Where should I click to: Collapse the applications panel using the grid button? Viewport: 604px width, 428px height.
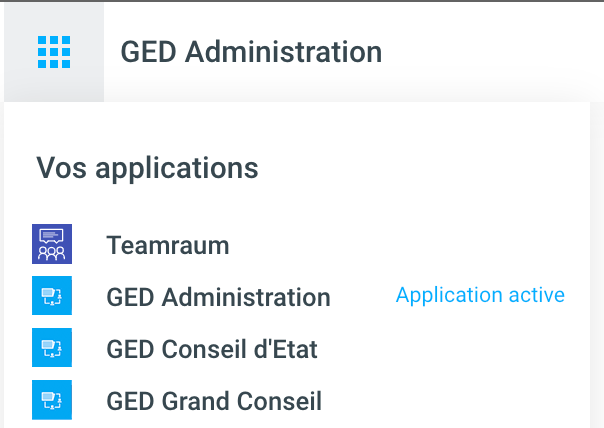pos(54,51)
